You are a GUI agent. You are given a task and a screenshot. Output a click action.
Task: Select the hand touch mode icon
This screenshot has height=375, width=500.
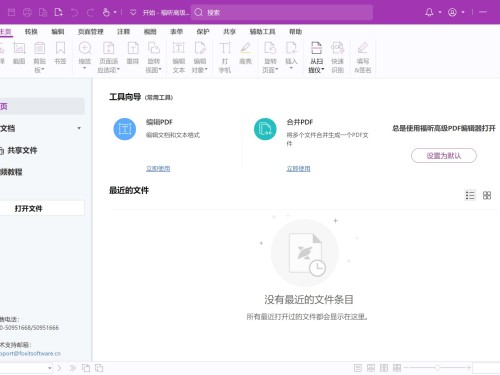106,13
